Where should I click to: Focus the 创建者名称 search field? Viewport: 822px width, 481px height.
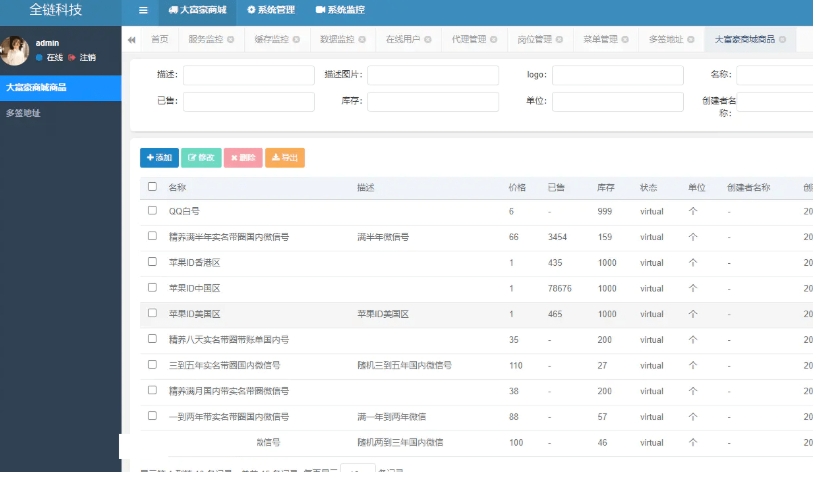click(x=775, y=102)
